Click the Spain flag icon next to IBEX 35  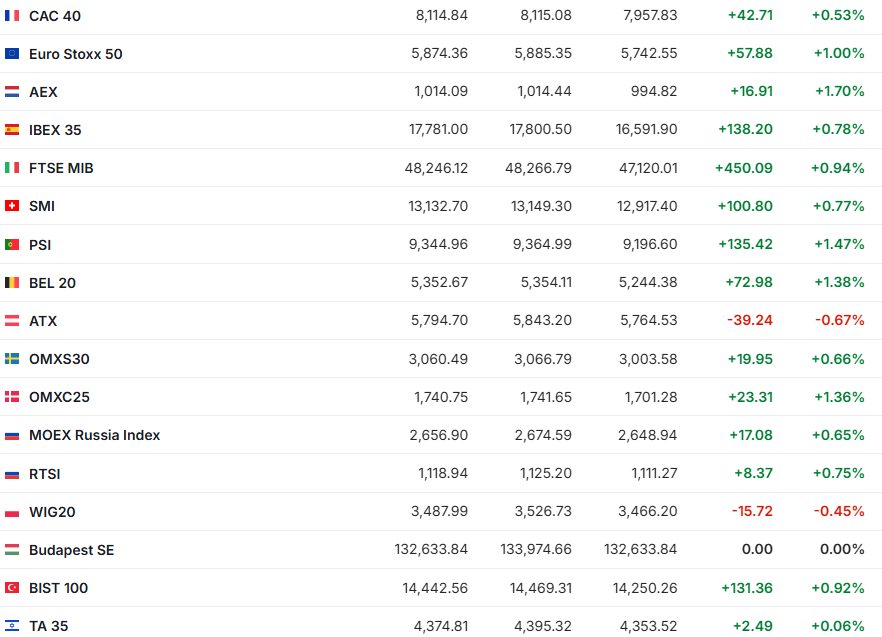tap(12, 130)
